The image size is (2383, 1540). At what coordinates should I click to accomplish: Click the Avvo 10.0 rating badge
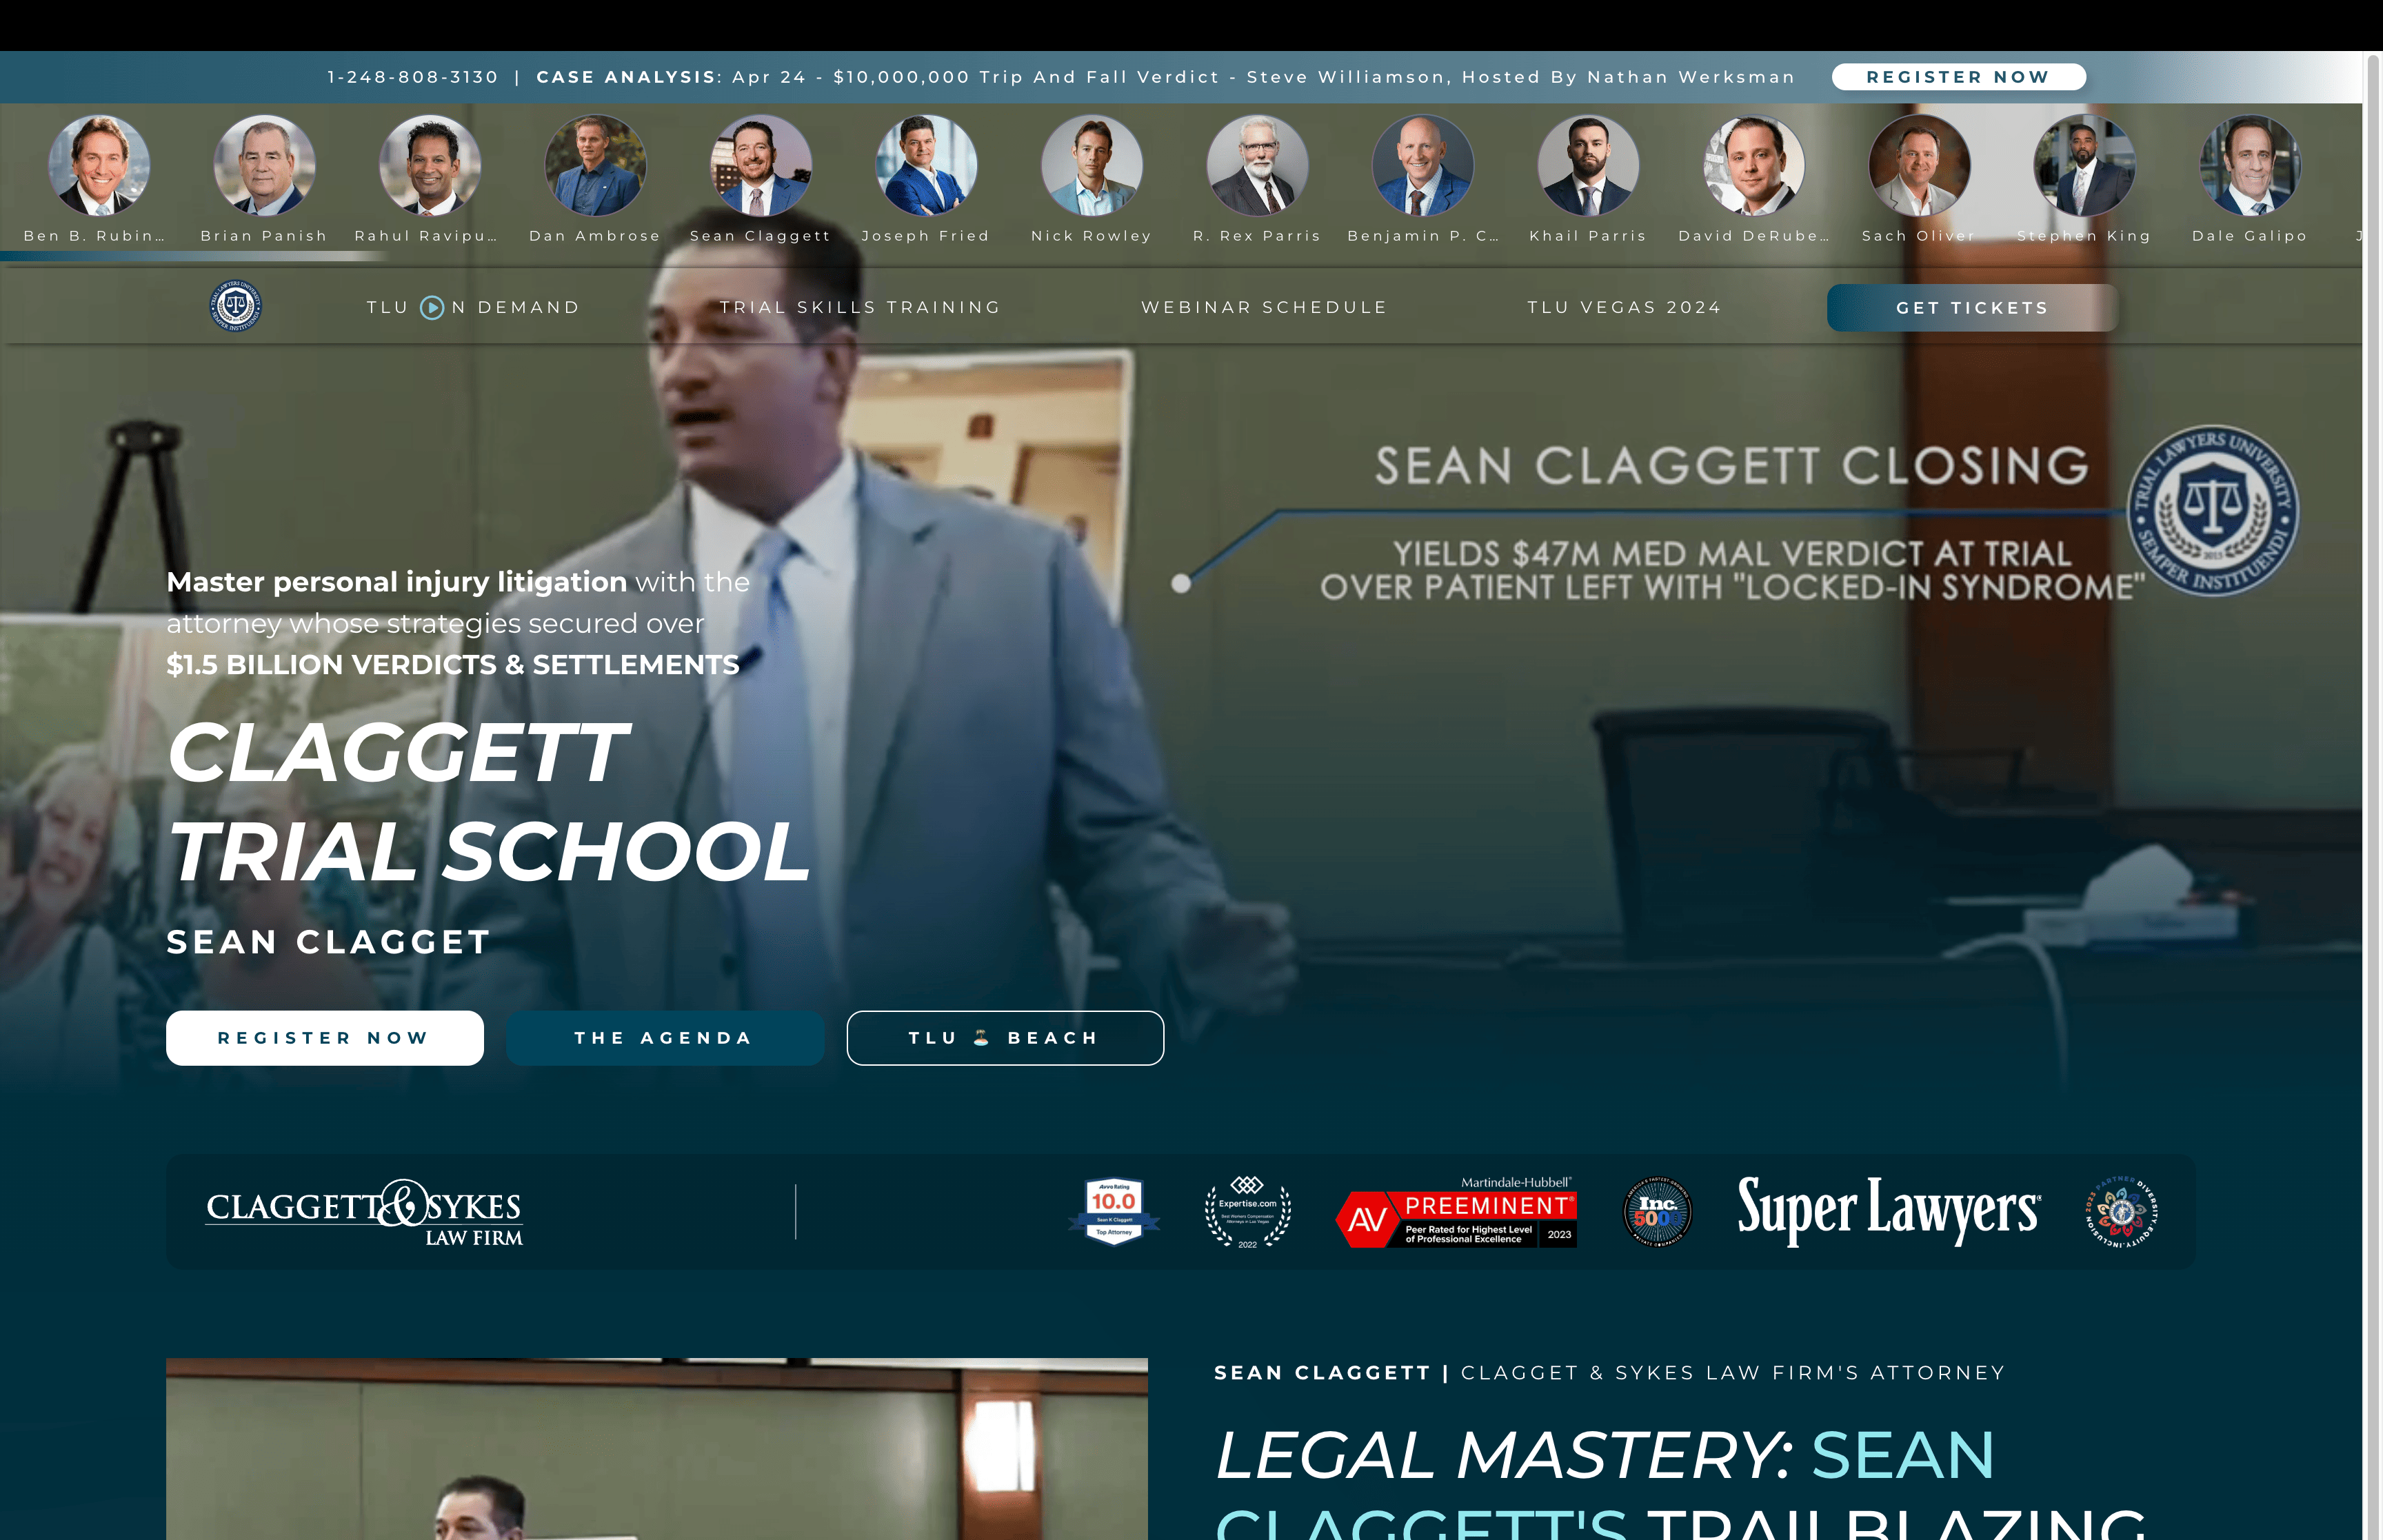tap(1115, 1212)
